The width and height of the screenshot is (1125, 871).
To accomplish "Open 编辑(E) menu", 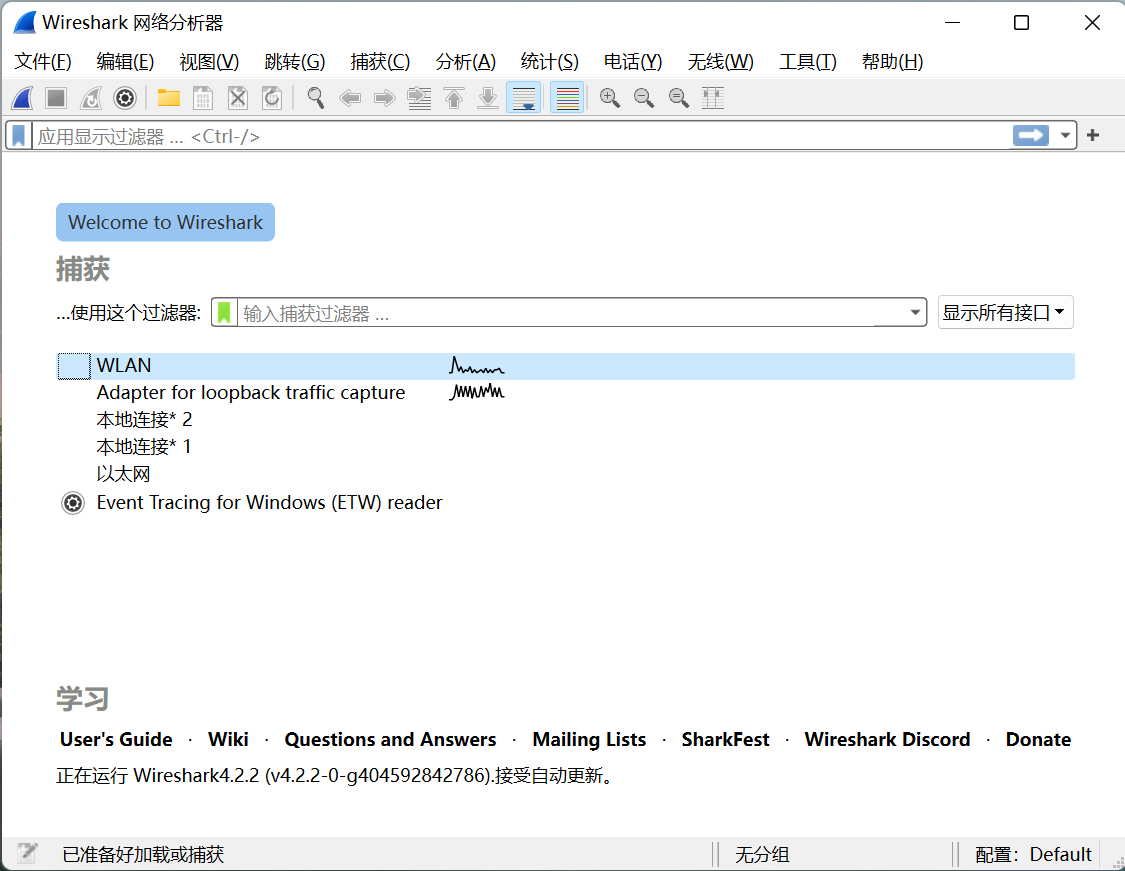I will tap(126, 62).
